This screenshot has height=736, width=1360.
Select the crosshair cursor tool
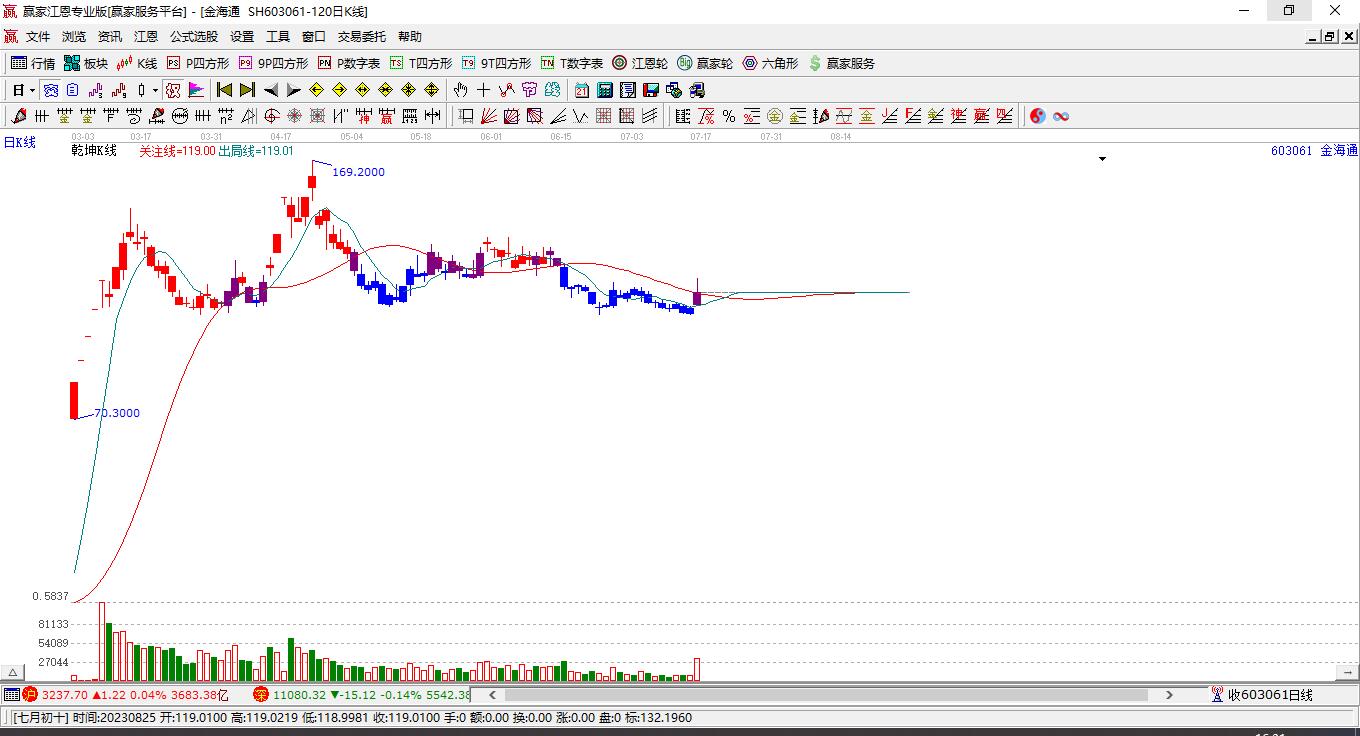(484, 90)
